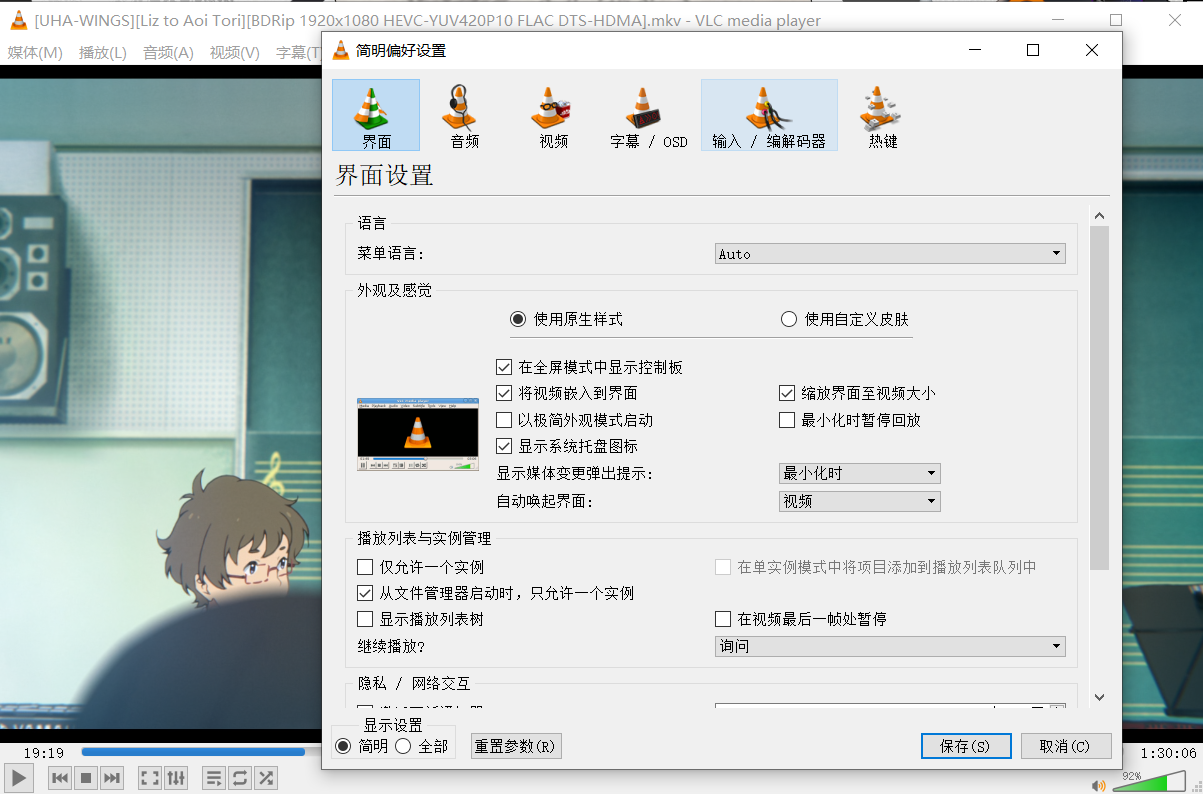The width and height of the screenshot is (1203, 794).
Task: Open the 界面 (Interface) settings category
Action: [x=376, y=116]
